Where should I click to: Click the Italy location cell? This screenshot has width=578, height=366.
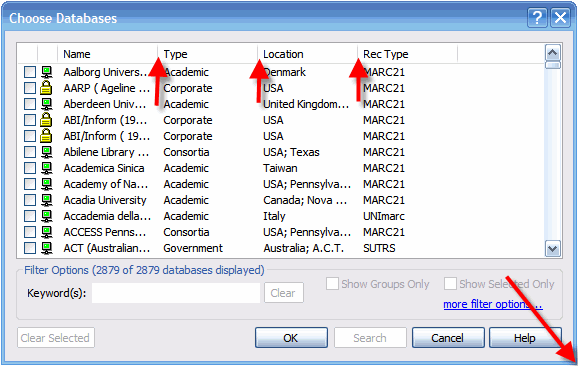[x=274, y=216]
